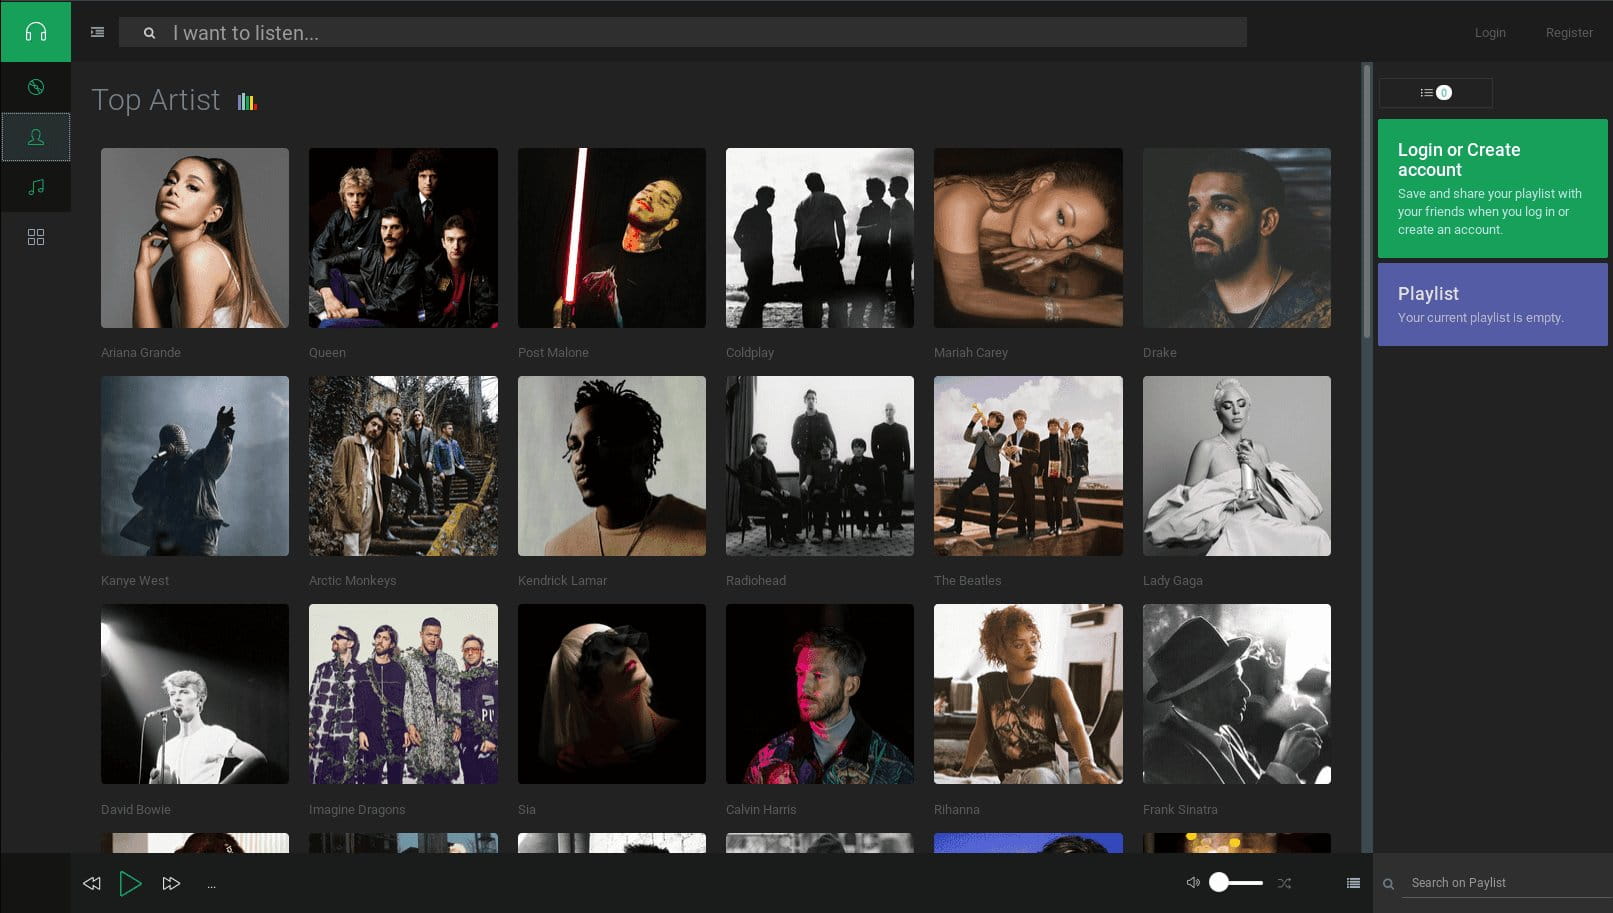Click the Register link
The height and width of the screenshot is (913, 1613).
pos(1568,33)
